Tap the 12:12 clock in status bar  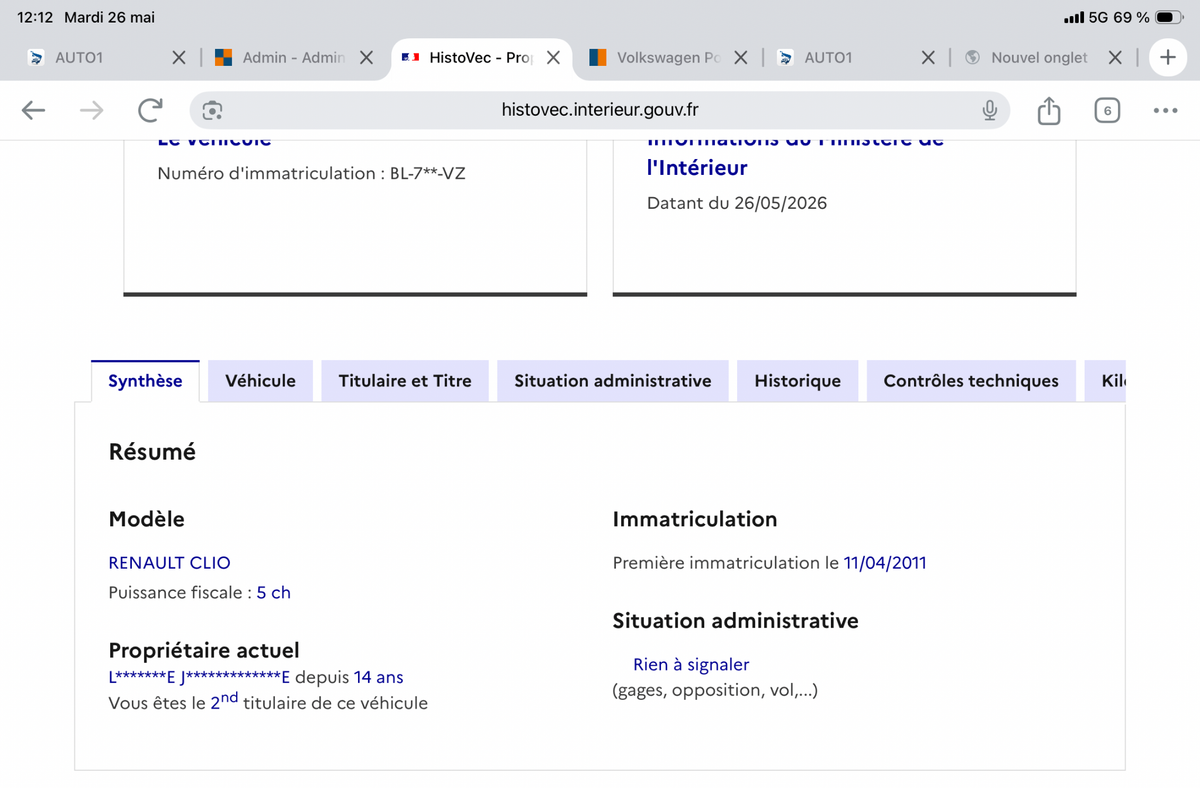[35, 18]
